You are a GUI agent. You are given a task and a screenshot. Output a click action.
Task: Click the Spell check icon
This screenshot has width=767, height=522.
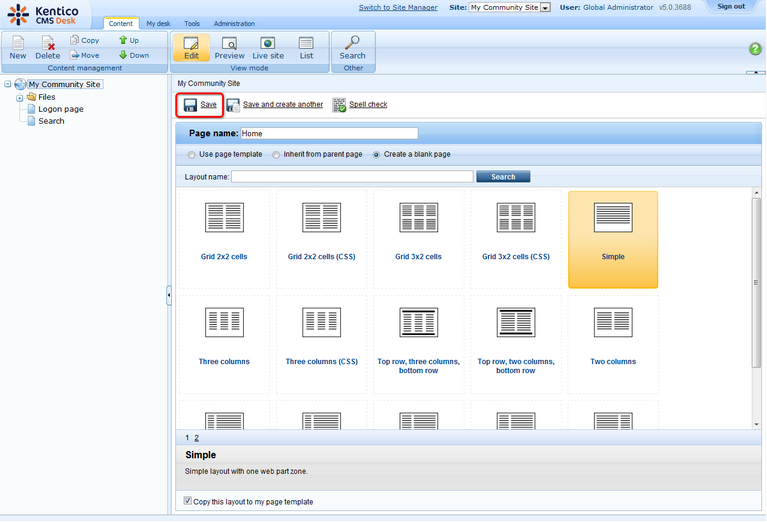(x=339, y=105)
